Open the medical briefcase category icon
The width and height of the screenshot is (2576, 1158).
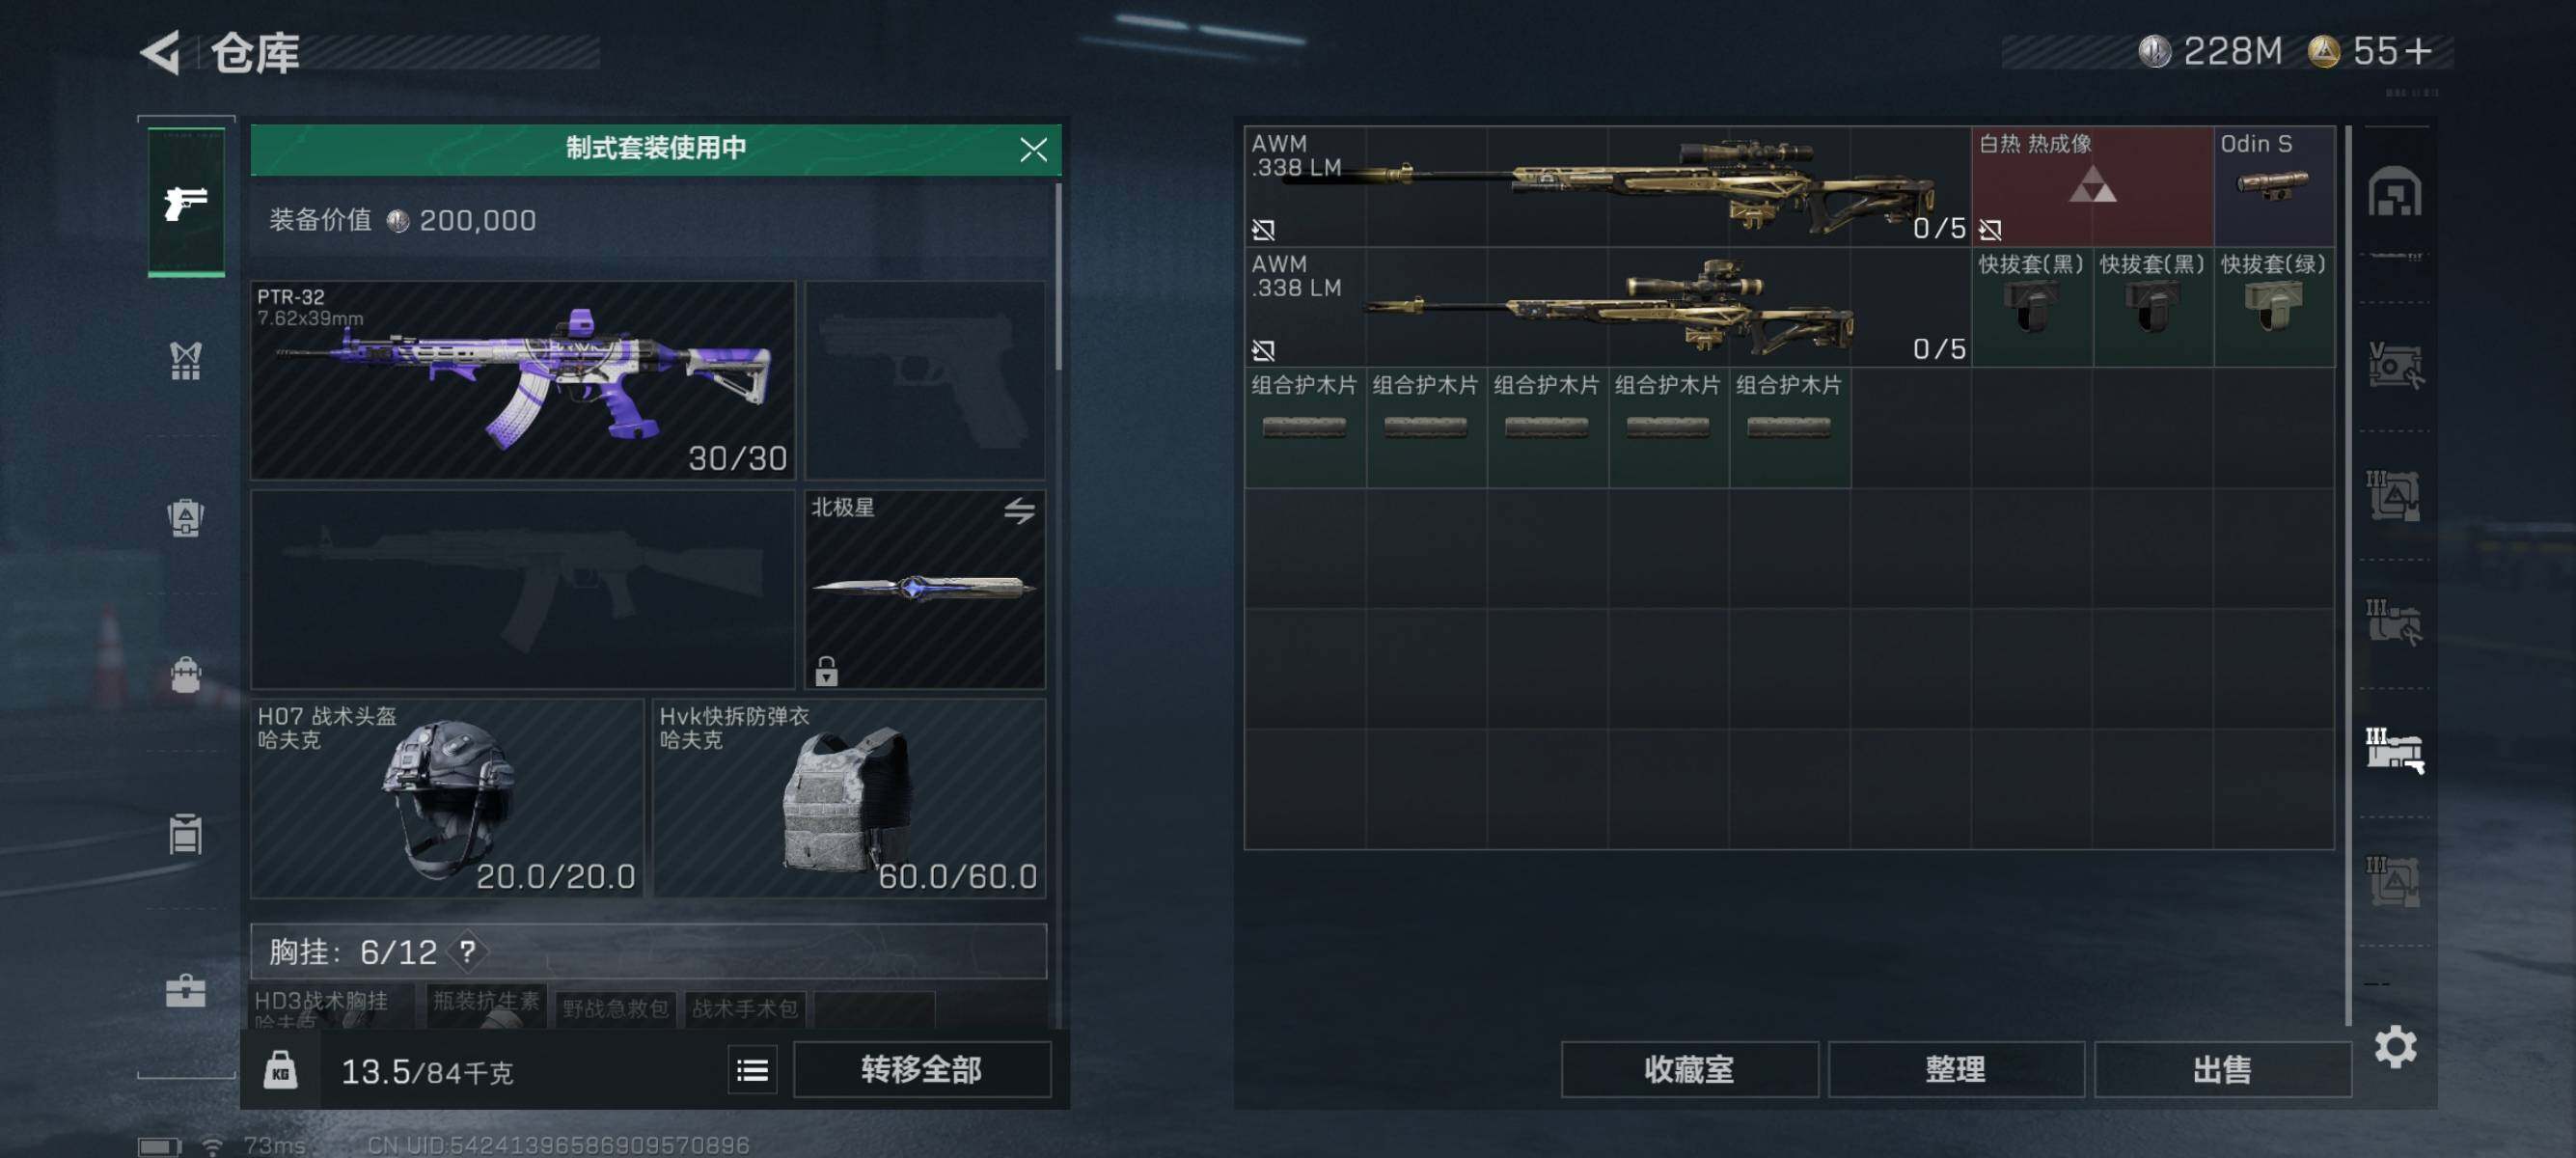[x=185, y=990]
